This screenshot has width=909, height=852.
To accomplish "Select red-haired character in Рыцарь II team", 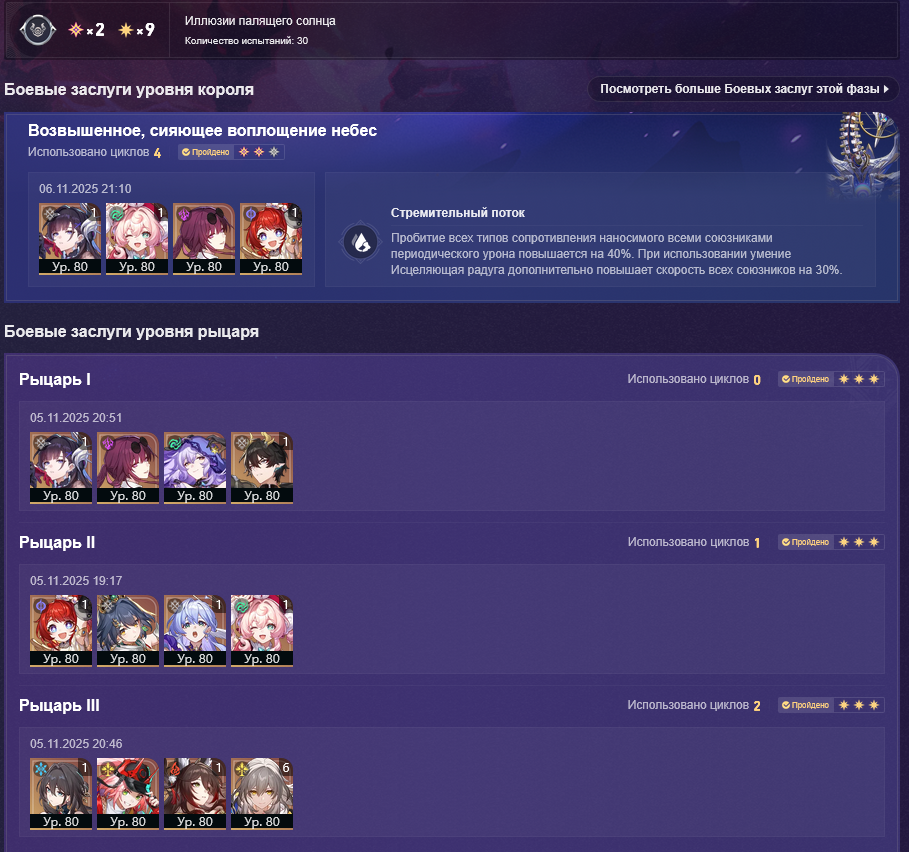I will coord(61,630).
